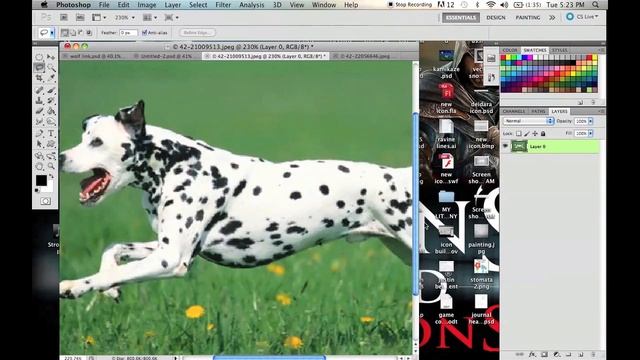The height and width of the screenshot is (360, 640).
Task: Switch to the Paths tab
Action: [538, 111]
